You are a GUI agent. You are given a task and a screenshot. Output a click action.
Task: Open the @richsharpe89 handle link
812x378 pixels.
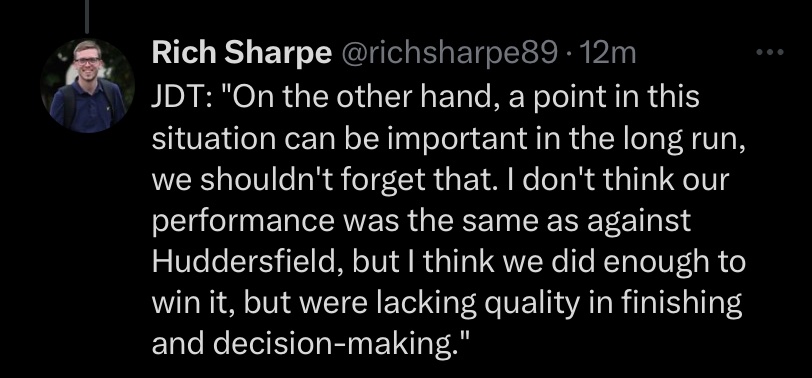coord(448,54)
